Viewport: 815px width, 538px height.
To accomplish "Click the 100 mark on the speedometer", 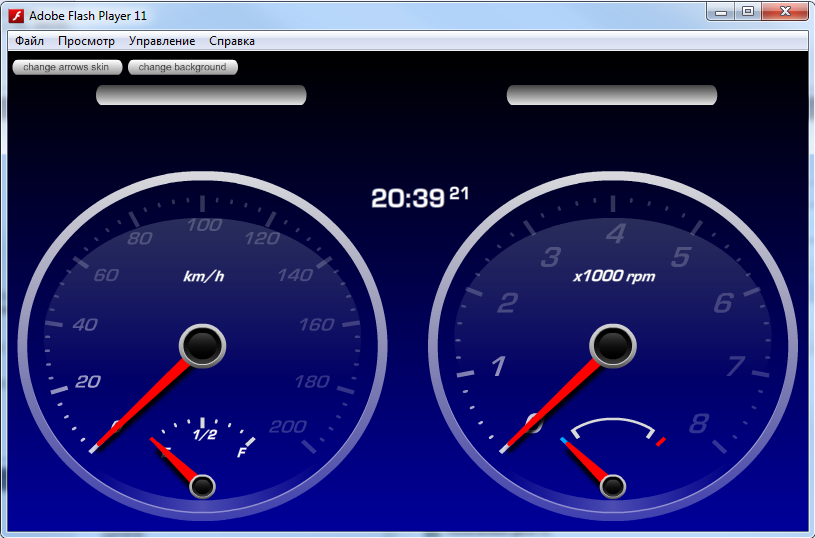I will 204,225.
